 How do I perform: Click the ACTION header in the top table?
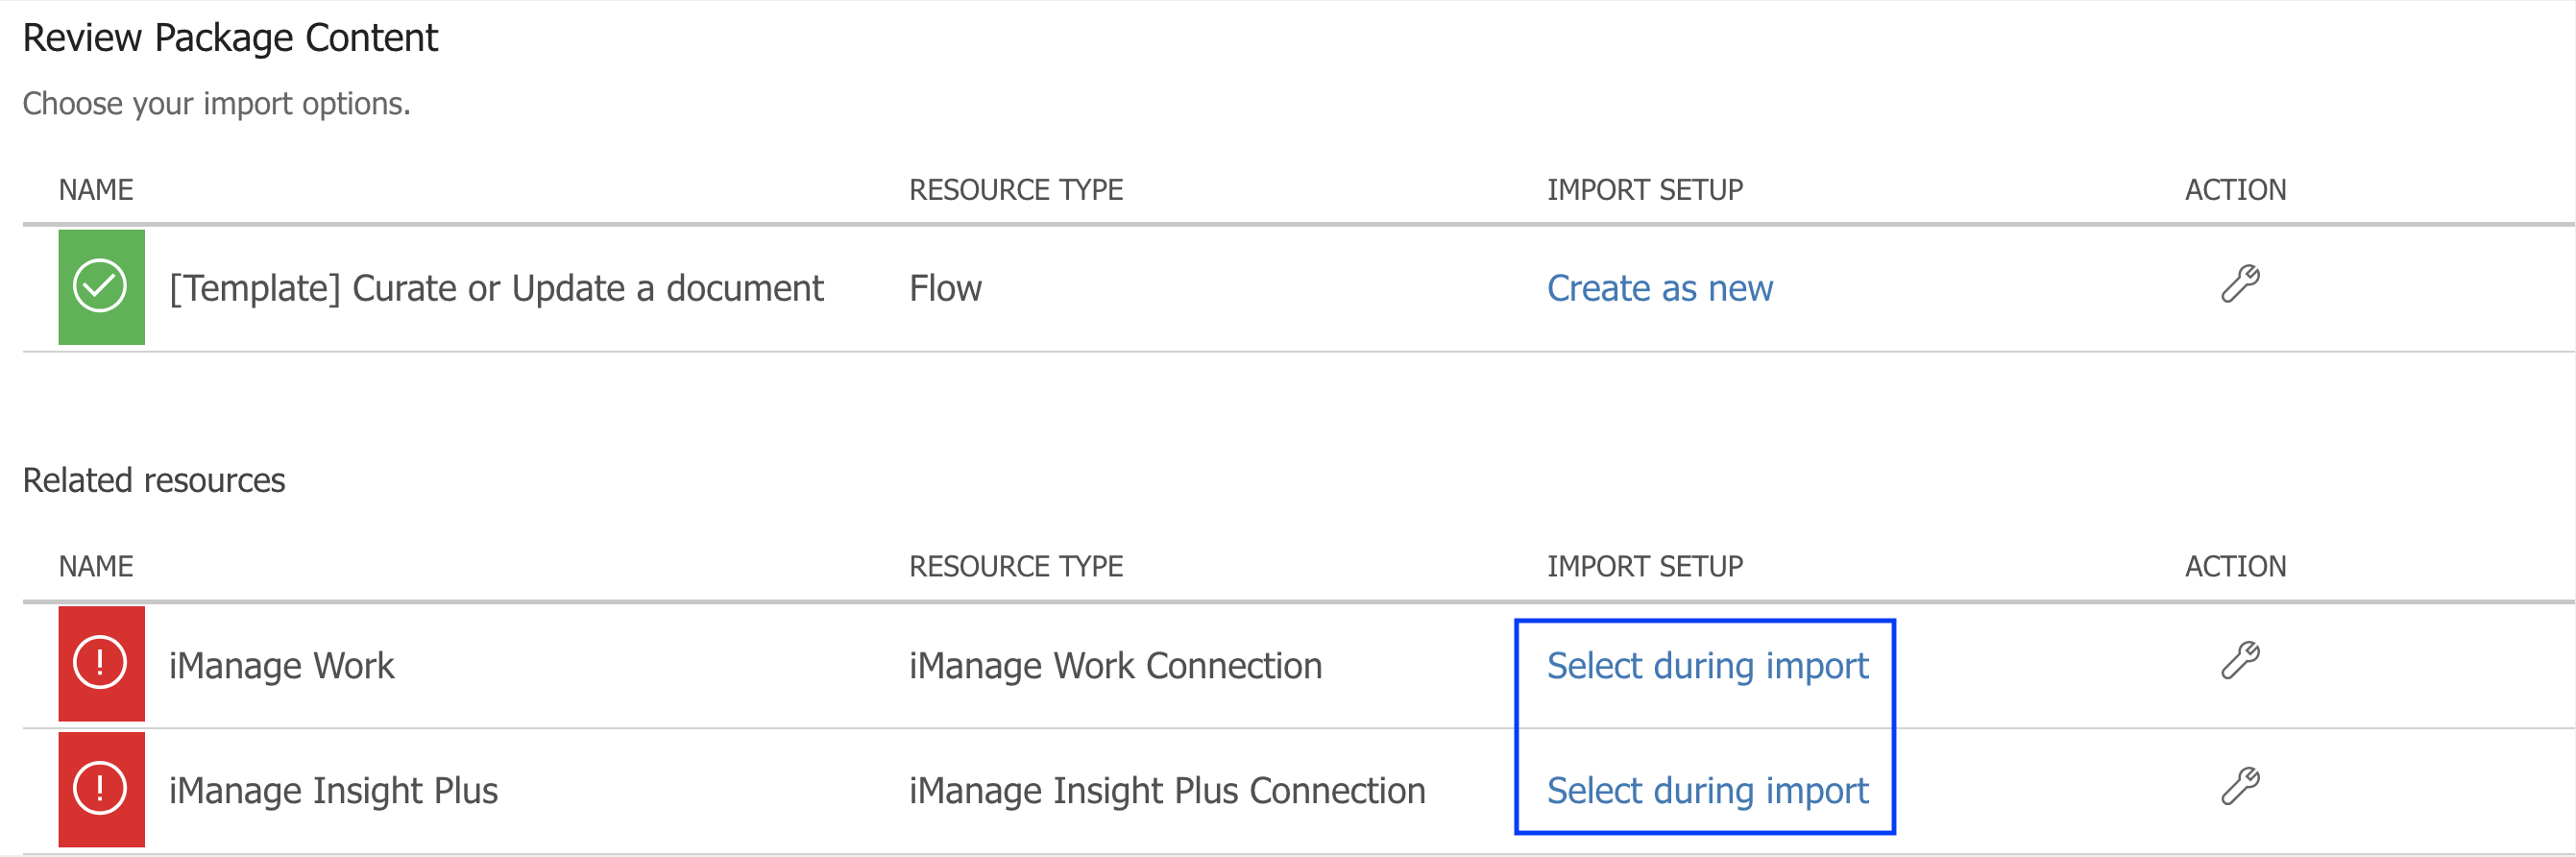[x=2235, y=190]
